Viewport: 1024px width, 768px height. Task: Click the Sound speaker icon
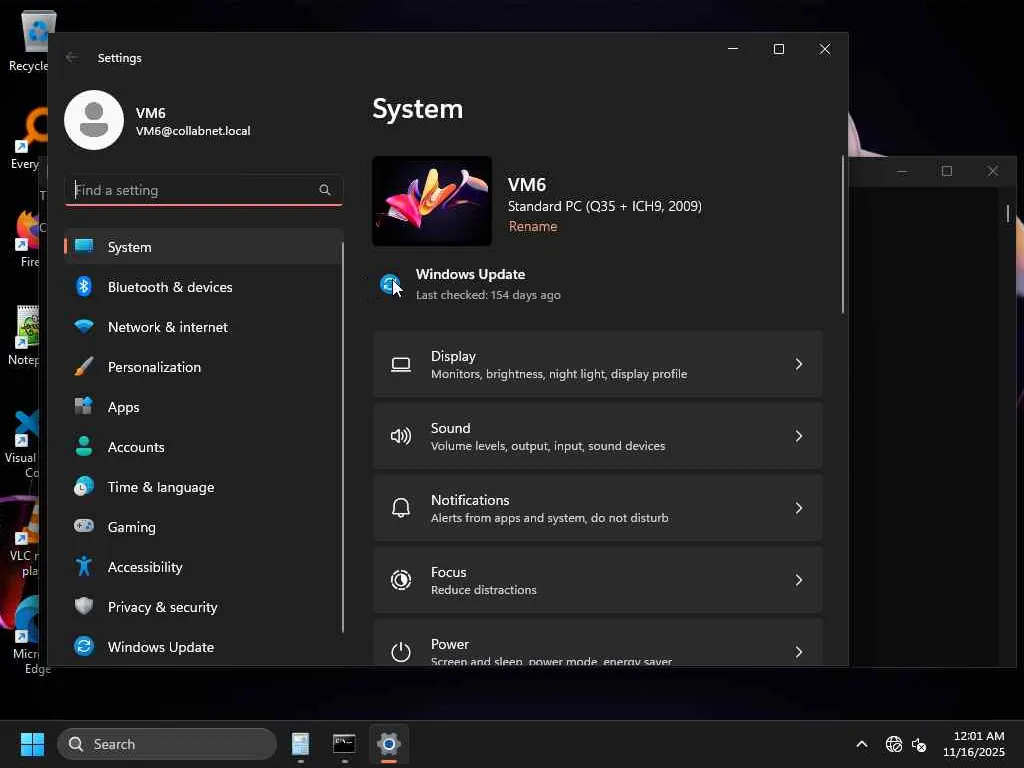pos(401,436)
